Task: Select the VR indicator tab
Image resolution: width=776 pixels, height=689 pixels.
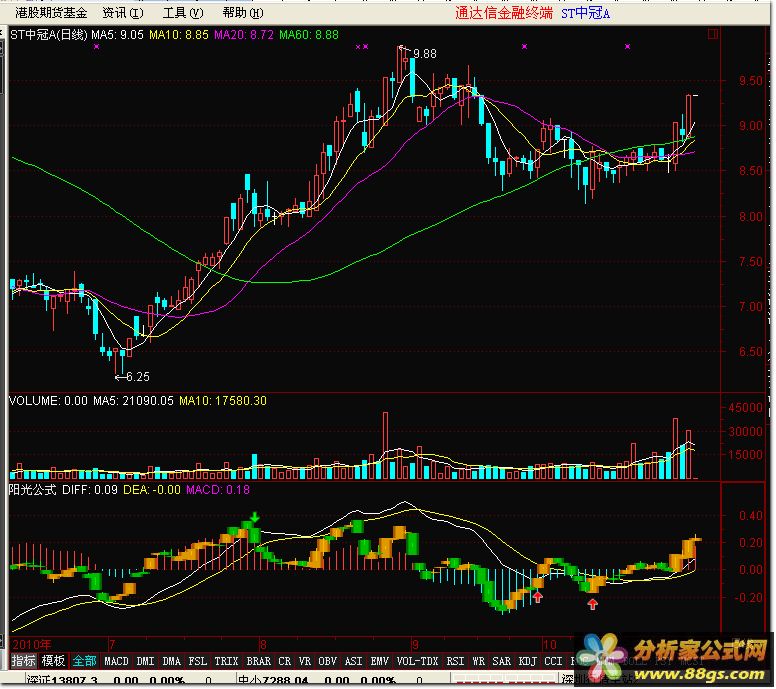Action: [x=305, y=661]
